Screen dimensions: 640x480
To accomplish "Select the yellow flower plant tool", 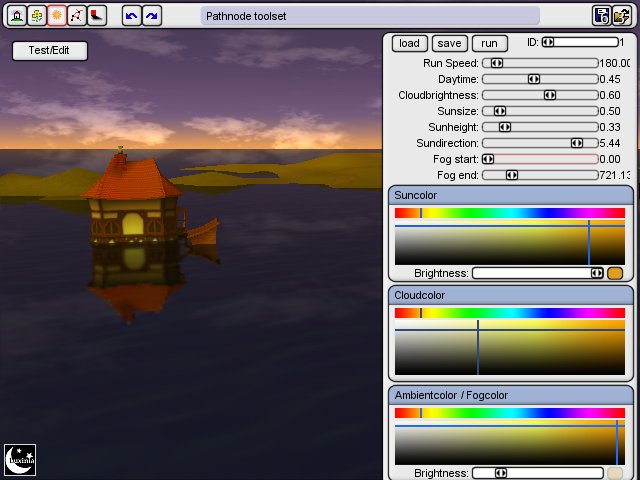I will (x=37, y=15).
